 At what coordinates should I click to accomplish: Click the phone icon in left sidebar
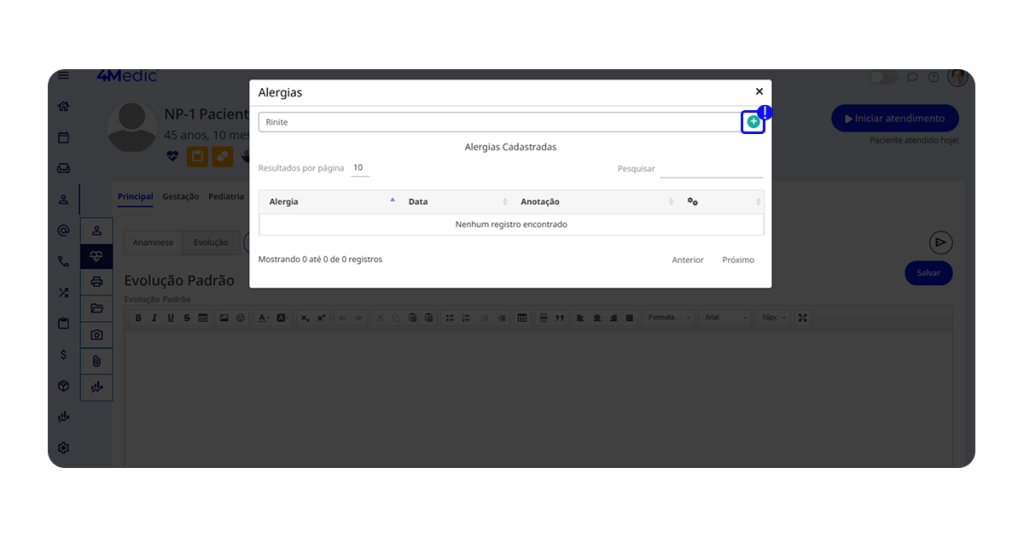[64, 262]
